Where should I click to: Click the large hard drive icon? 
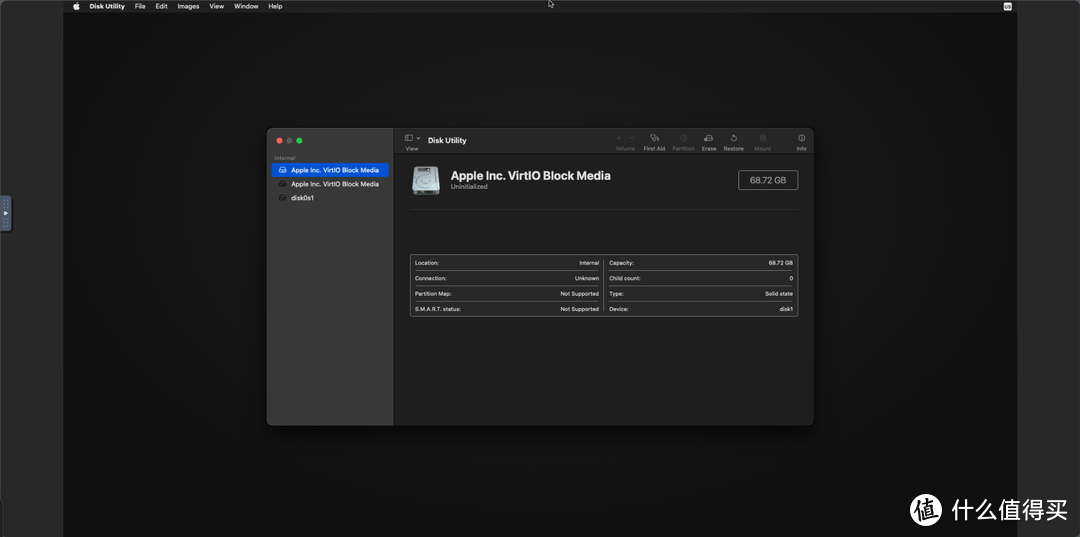tap(426, 180)
